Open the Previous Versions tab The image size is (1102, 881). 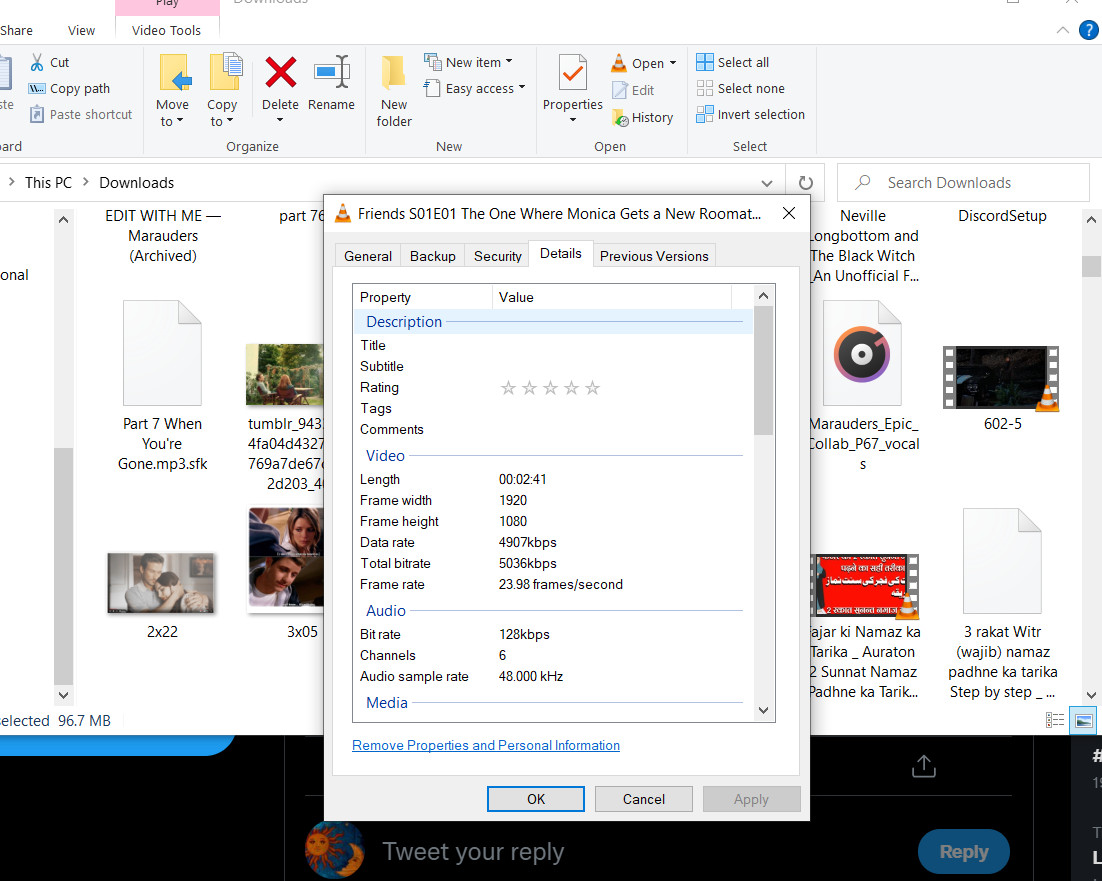654,256
